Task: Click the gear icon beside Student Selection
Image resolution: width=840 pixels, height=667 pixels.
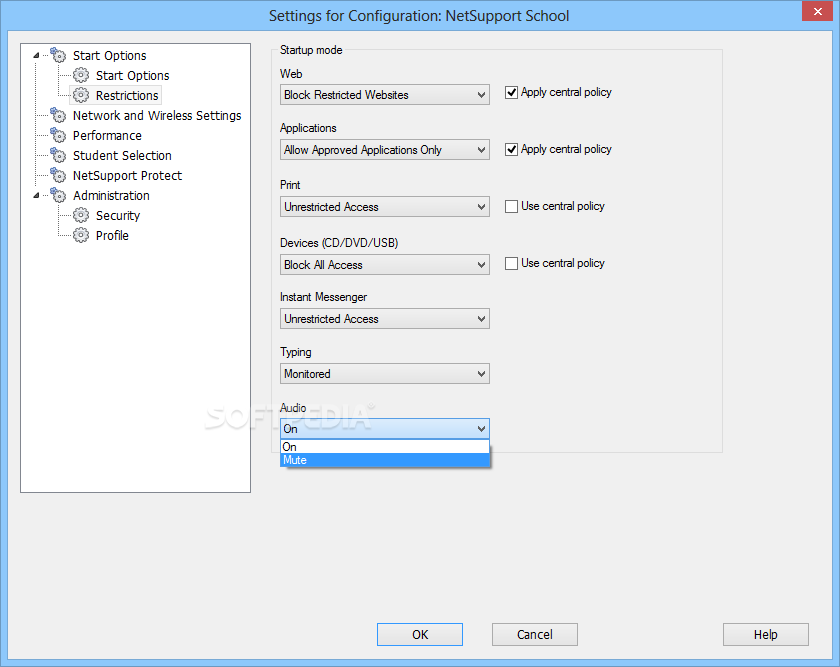Action: tap(58, 155)
